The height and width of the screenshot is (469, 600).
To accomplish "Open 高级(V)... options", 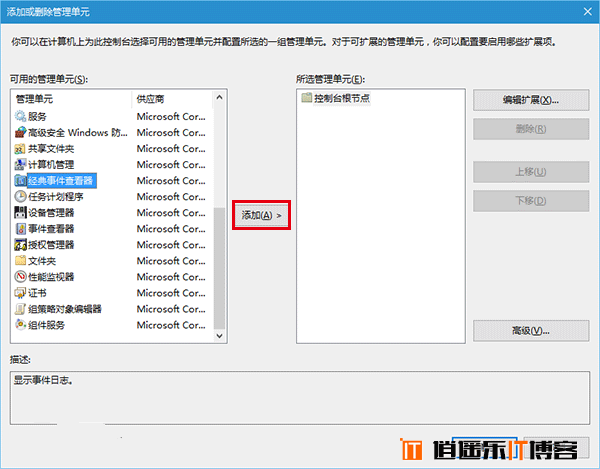I will [531, 331].
